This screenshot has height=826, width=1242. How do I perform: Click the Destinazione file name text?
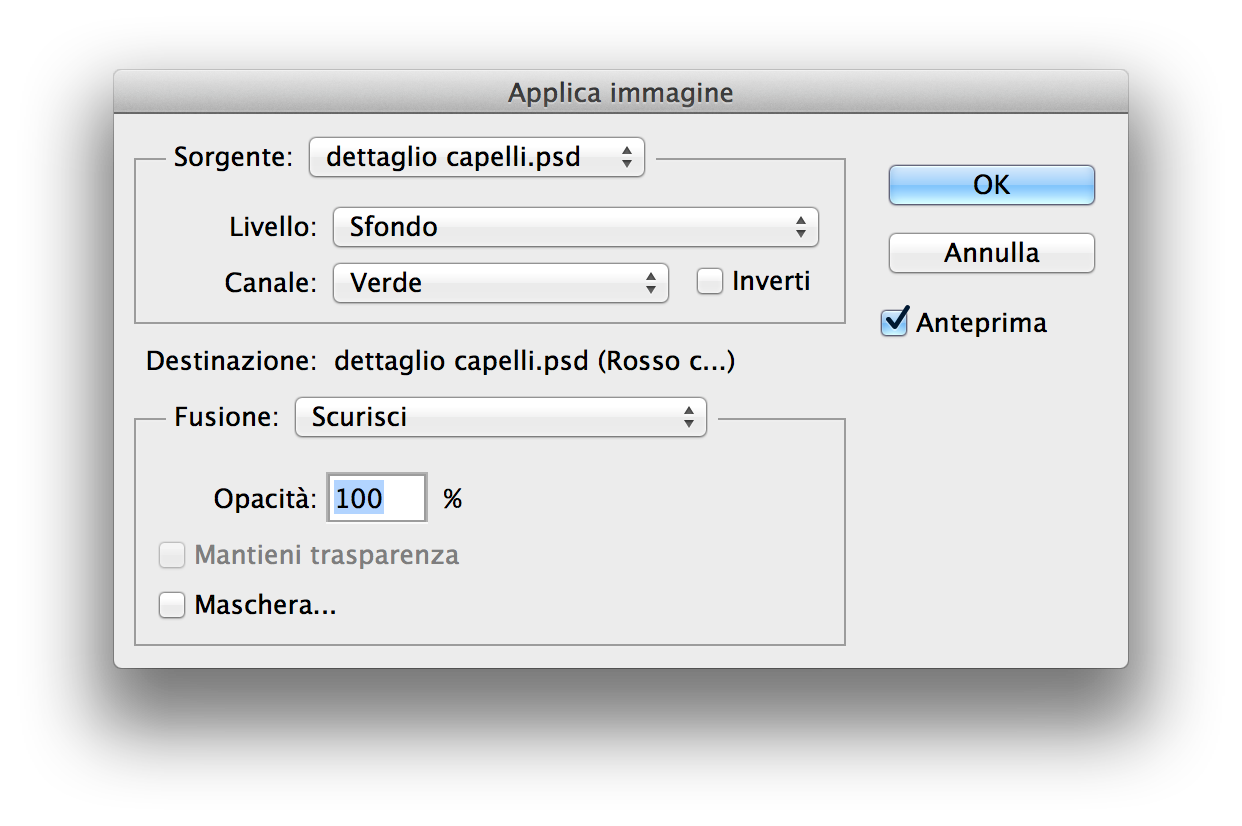click(535, 361)
